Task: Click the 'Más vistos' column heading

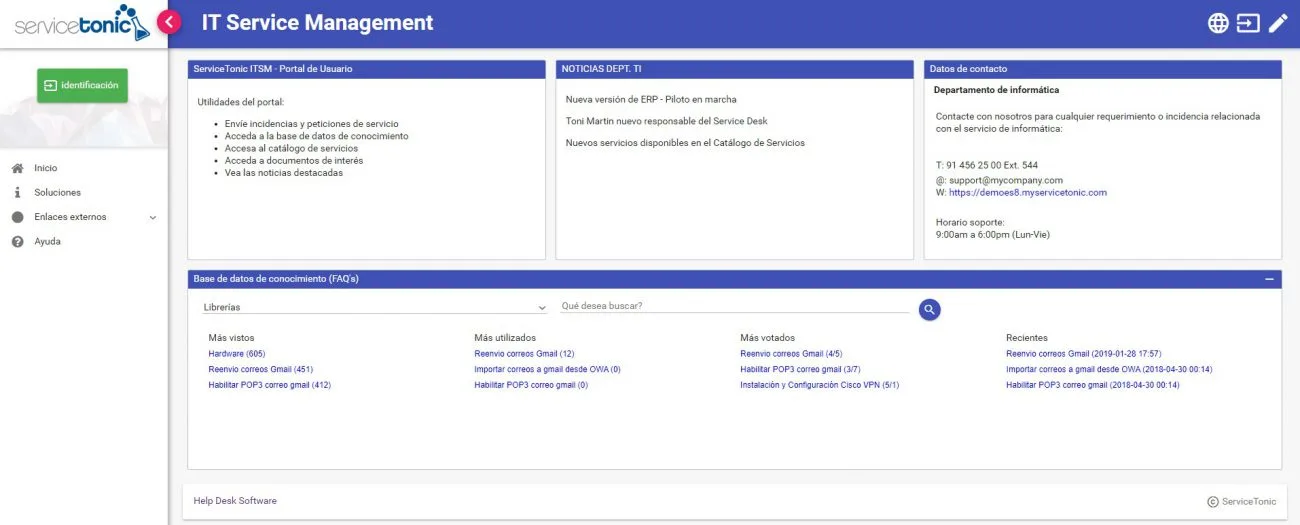Action: (x=231, y=338)
